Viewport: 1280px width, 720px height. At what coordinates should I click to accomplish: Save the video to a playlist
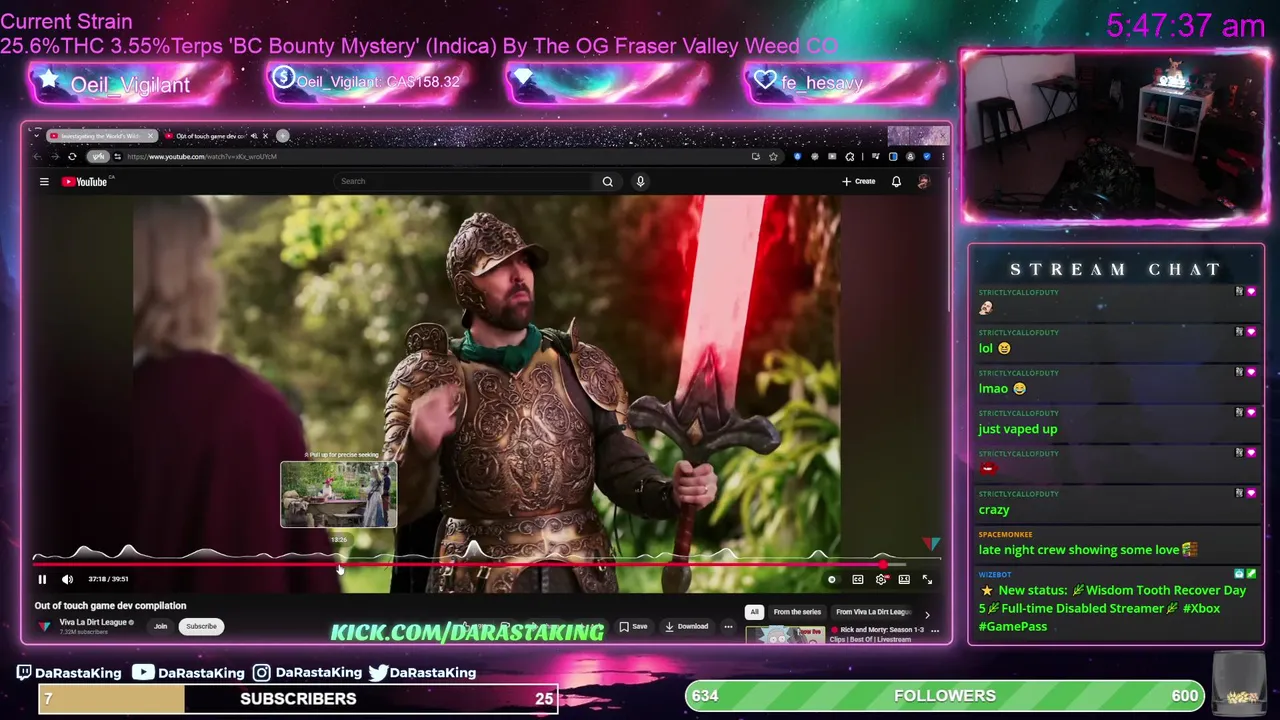click(x=633, y=626)
